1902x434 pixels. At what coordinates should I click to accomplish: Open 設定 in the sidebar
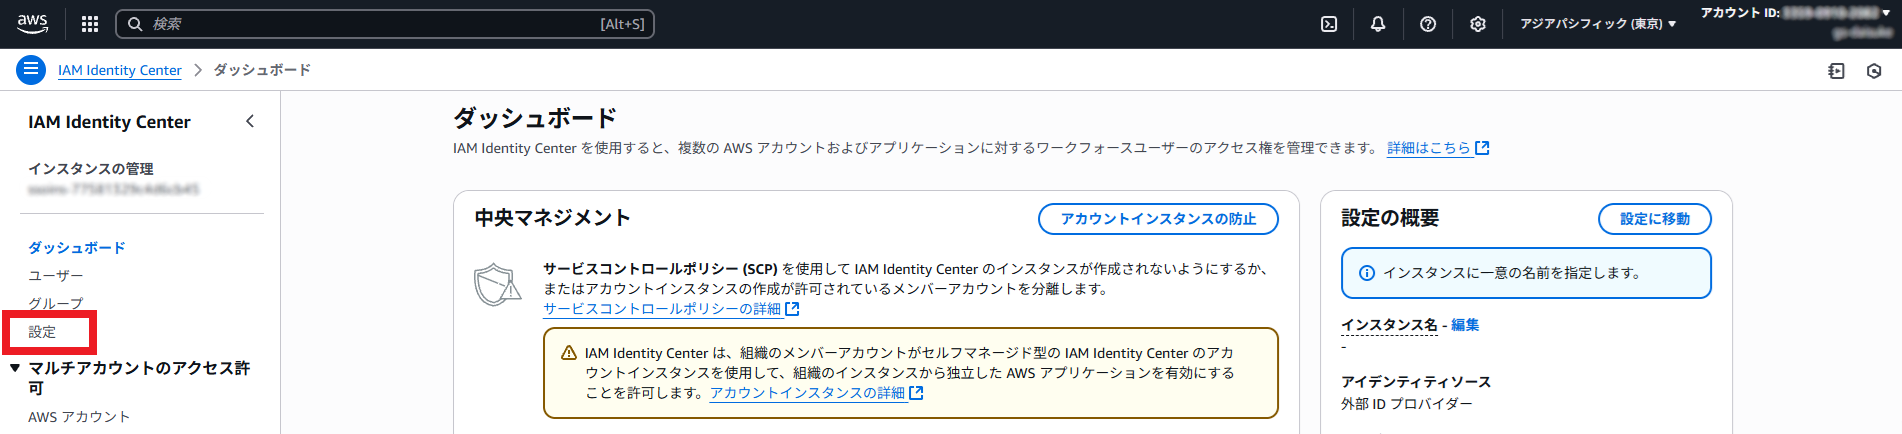click(42, 332)
